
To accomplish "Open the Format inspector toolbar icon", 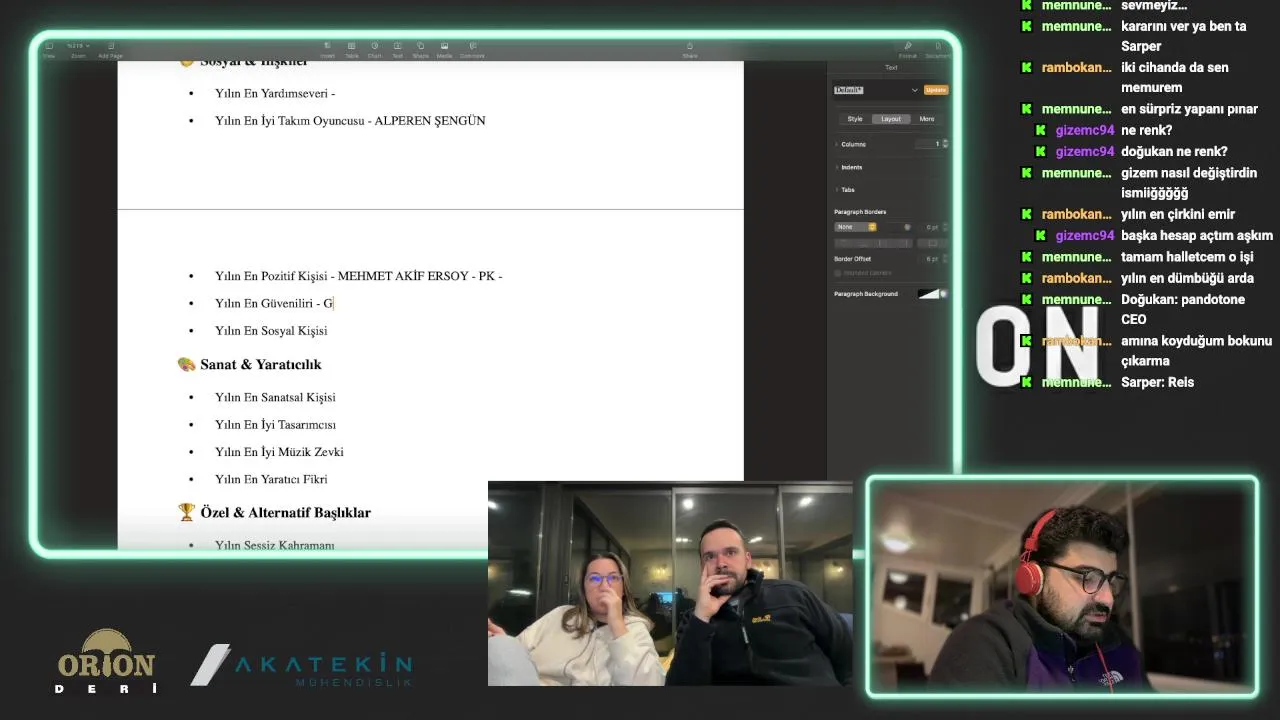I will point(907,50).
